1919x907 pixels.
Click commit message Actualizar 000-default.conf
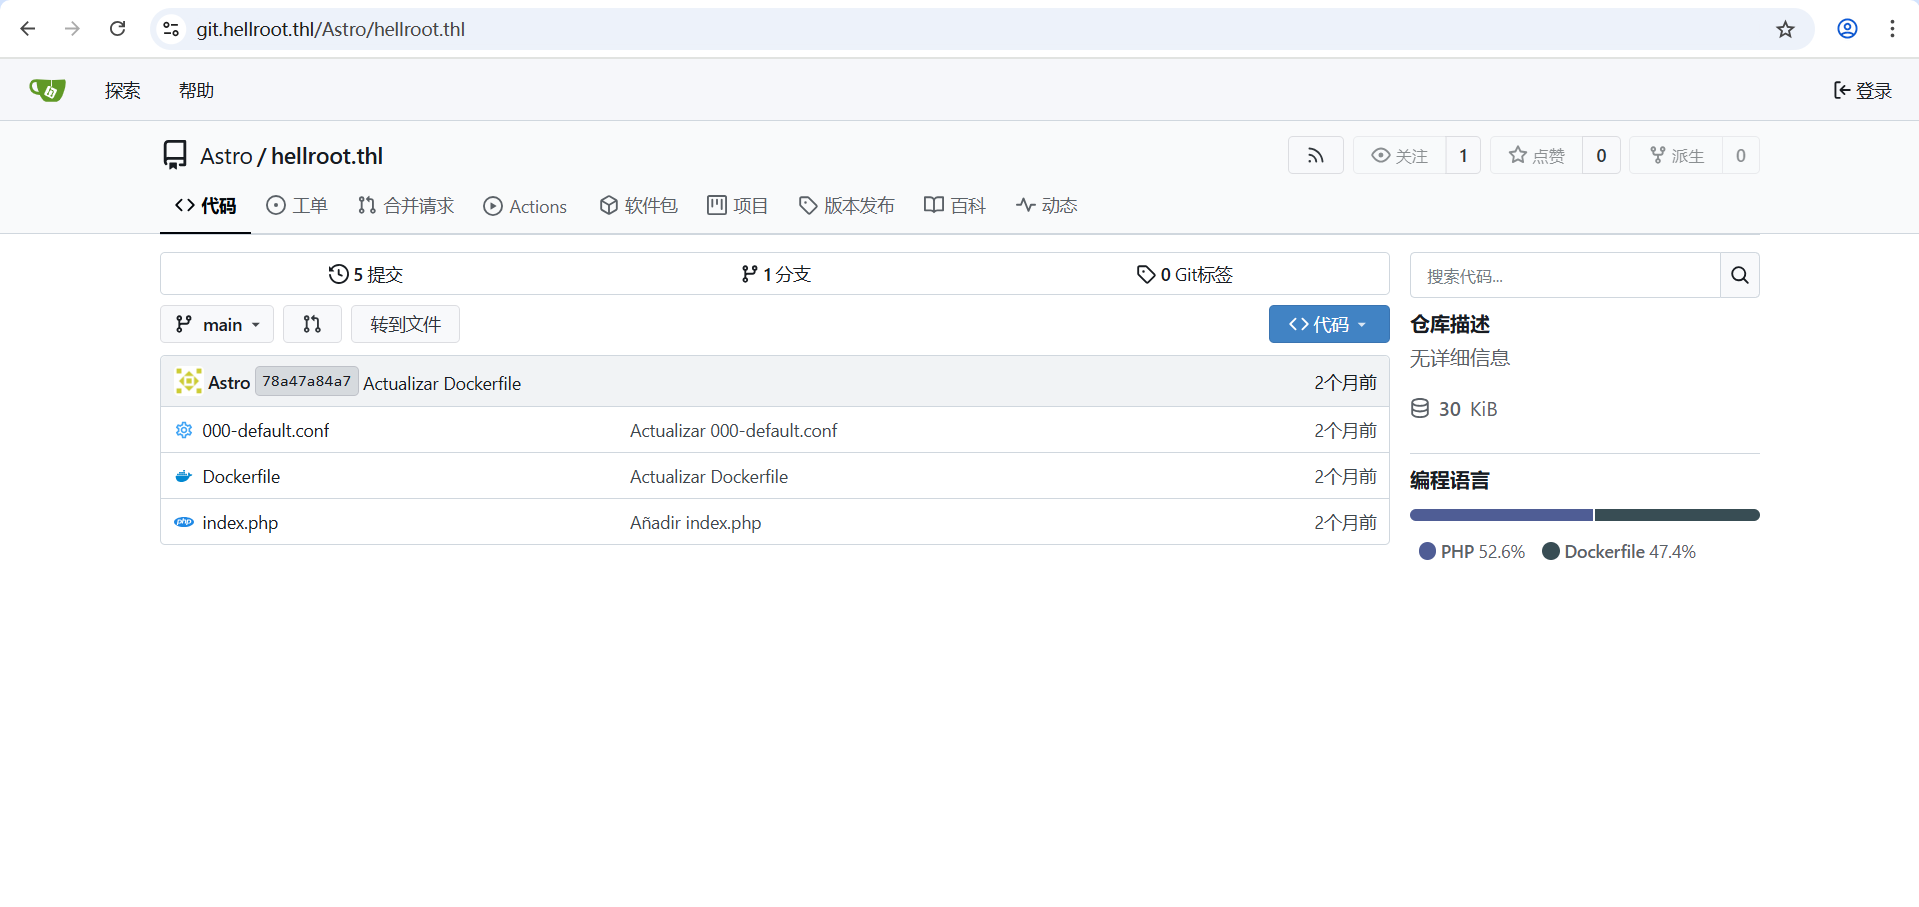pos(733,431)
